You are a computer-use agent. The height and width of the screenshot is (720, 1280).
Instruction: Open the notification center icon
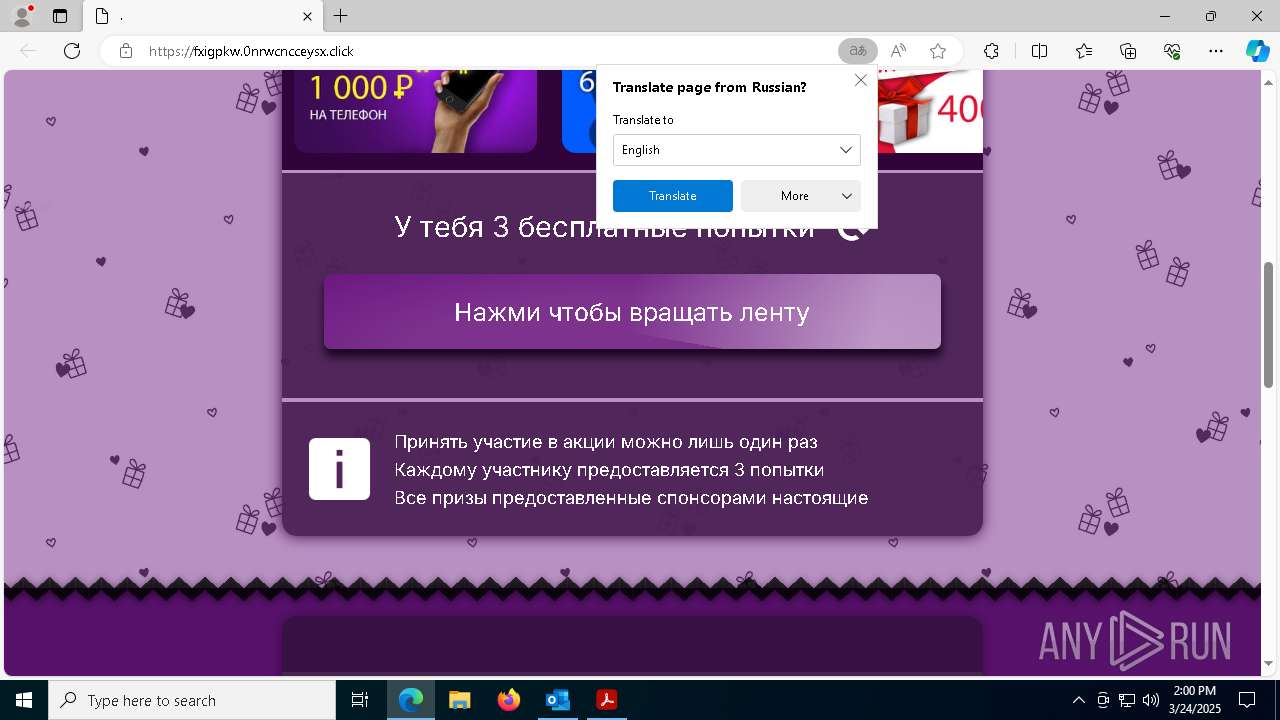[1247, 700]
